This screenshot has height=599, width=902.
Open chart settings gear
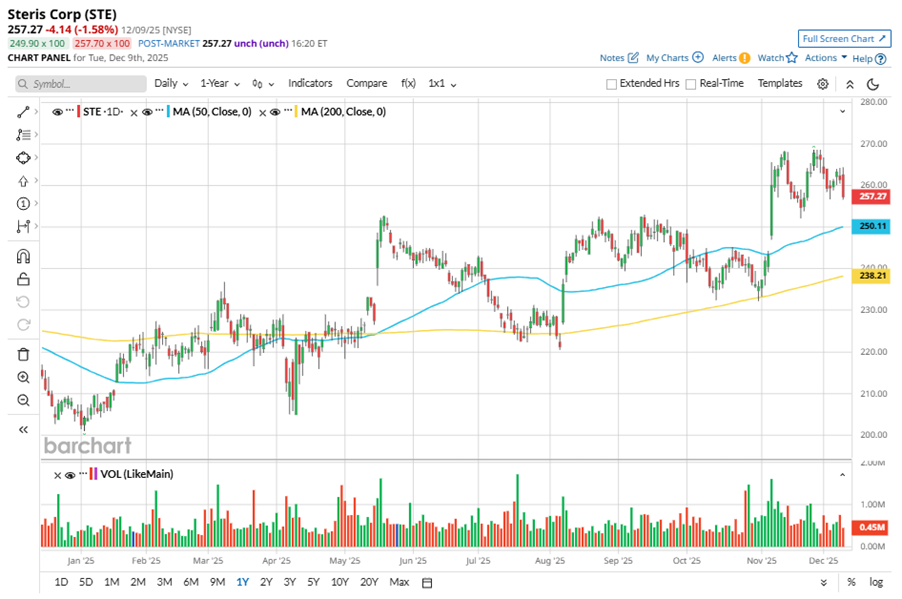coord(823,84)
